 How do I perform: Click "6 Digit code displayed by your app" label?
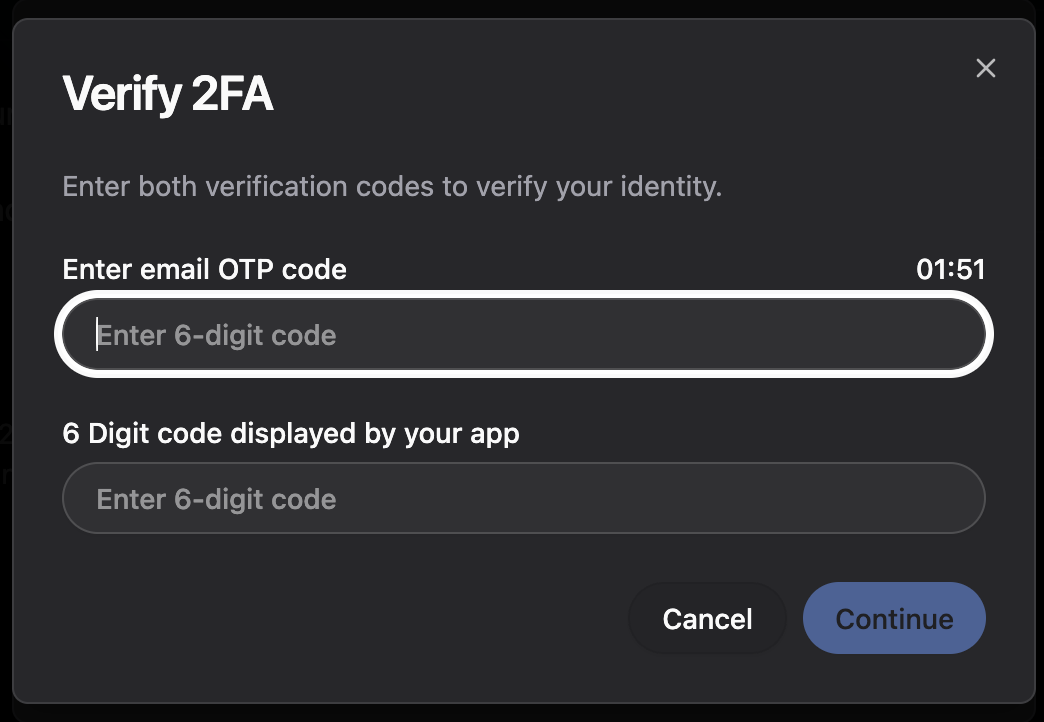[291, 433]
